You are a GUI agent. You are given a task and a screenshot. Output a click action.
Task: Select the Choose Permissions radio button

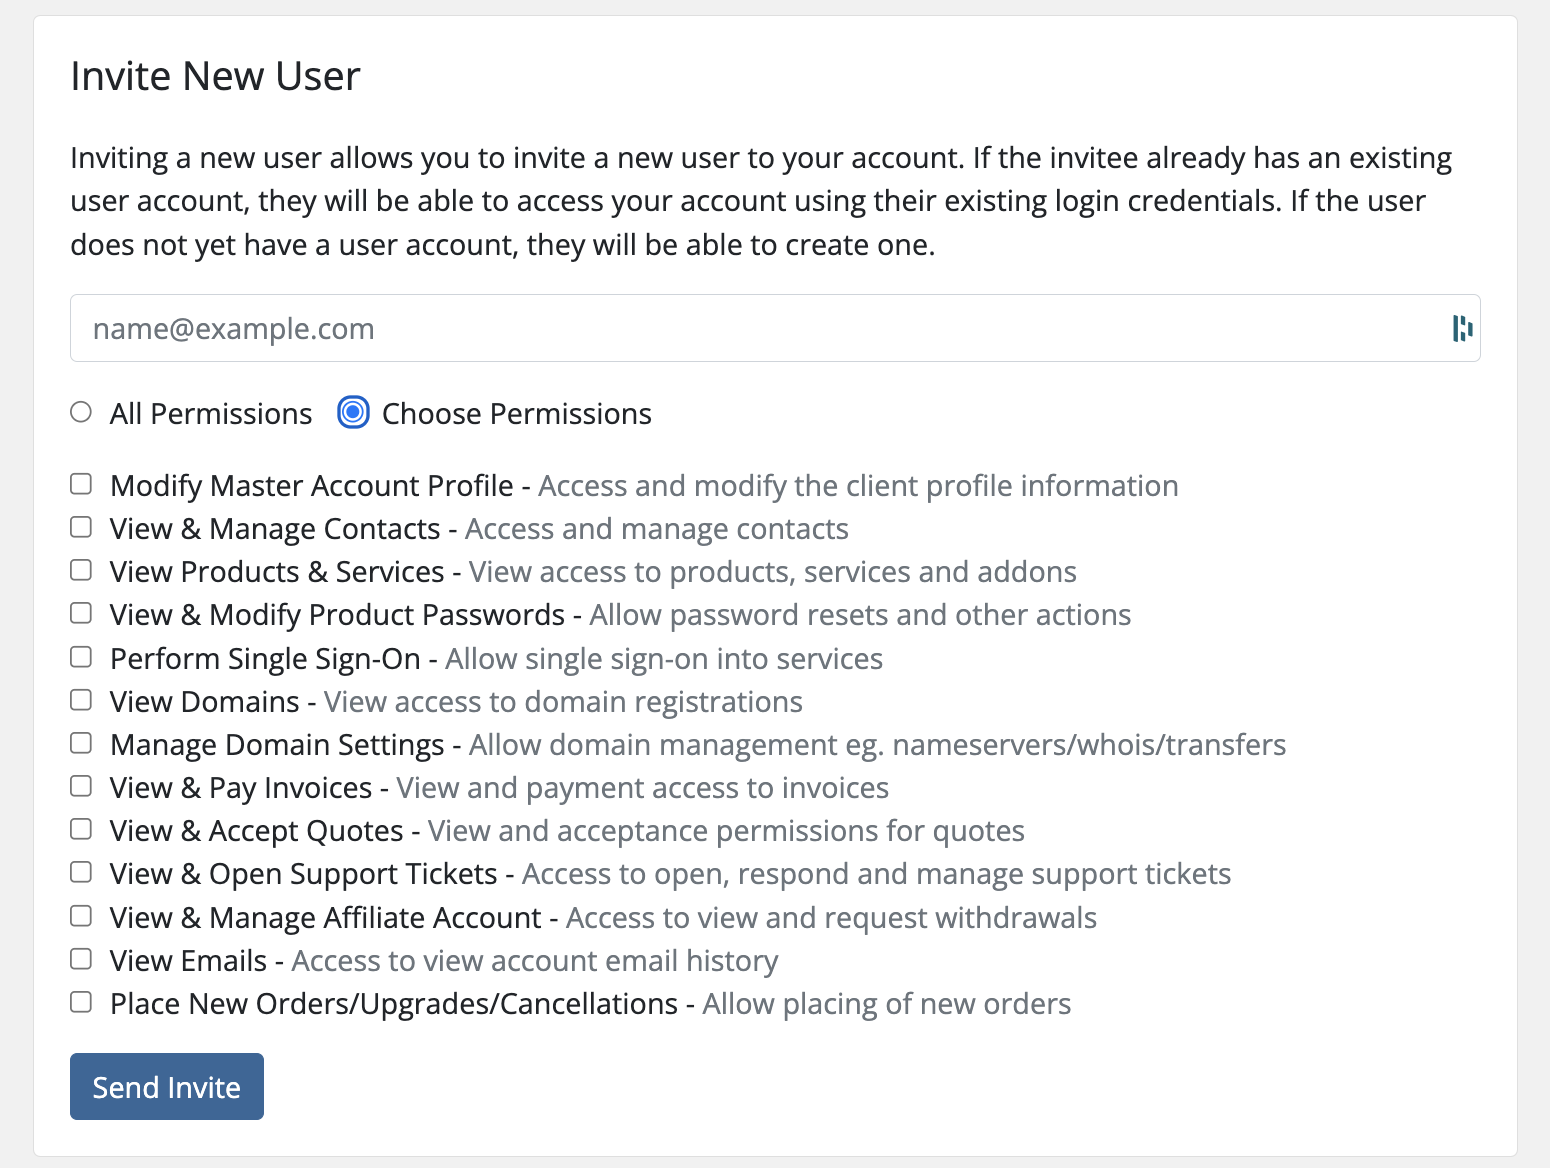[x=353, y=412]
